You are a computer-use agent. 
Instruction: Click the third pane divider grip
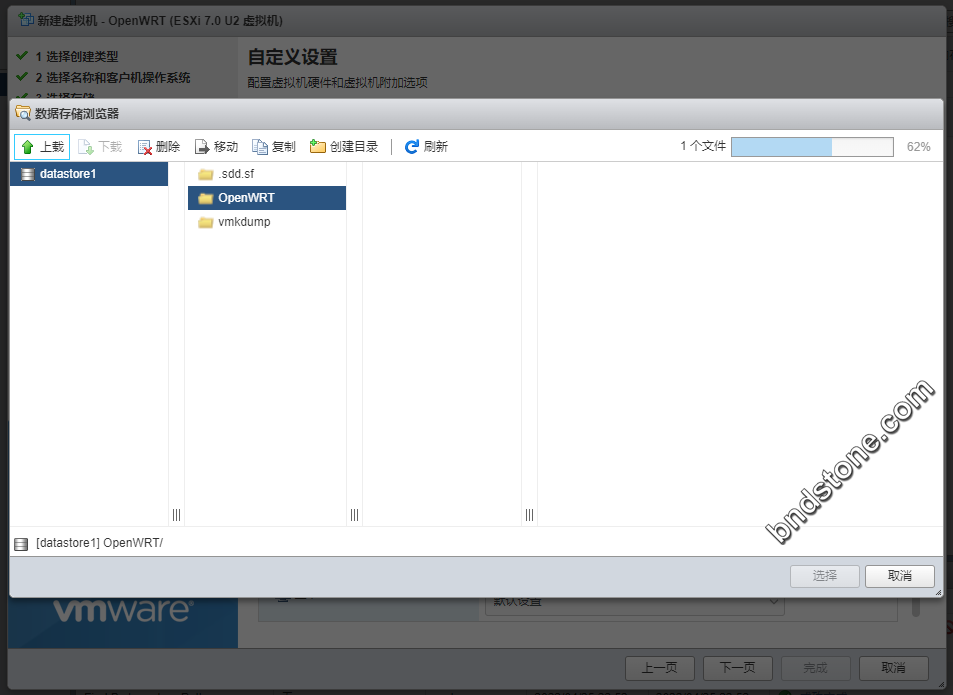pyautogui.click(x=529, y=515)
